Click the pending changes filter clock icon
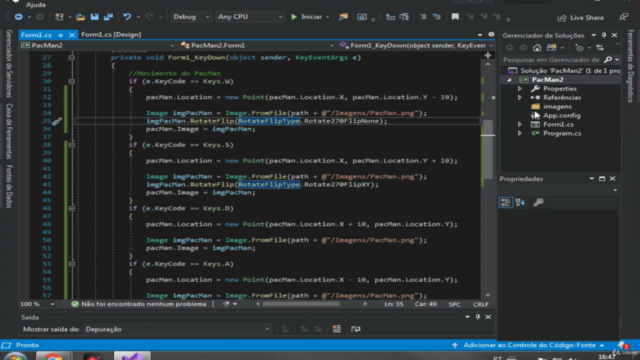 coord(579,48)
